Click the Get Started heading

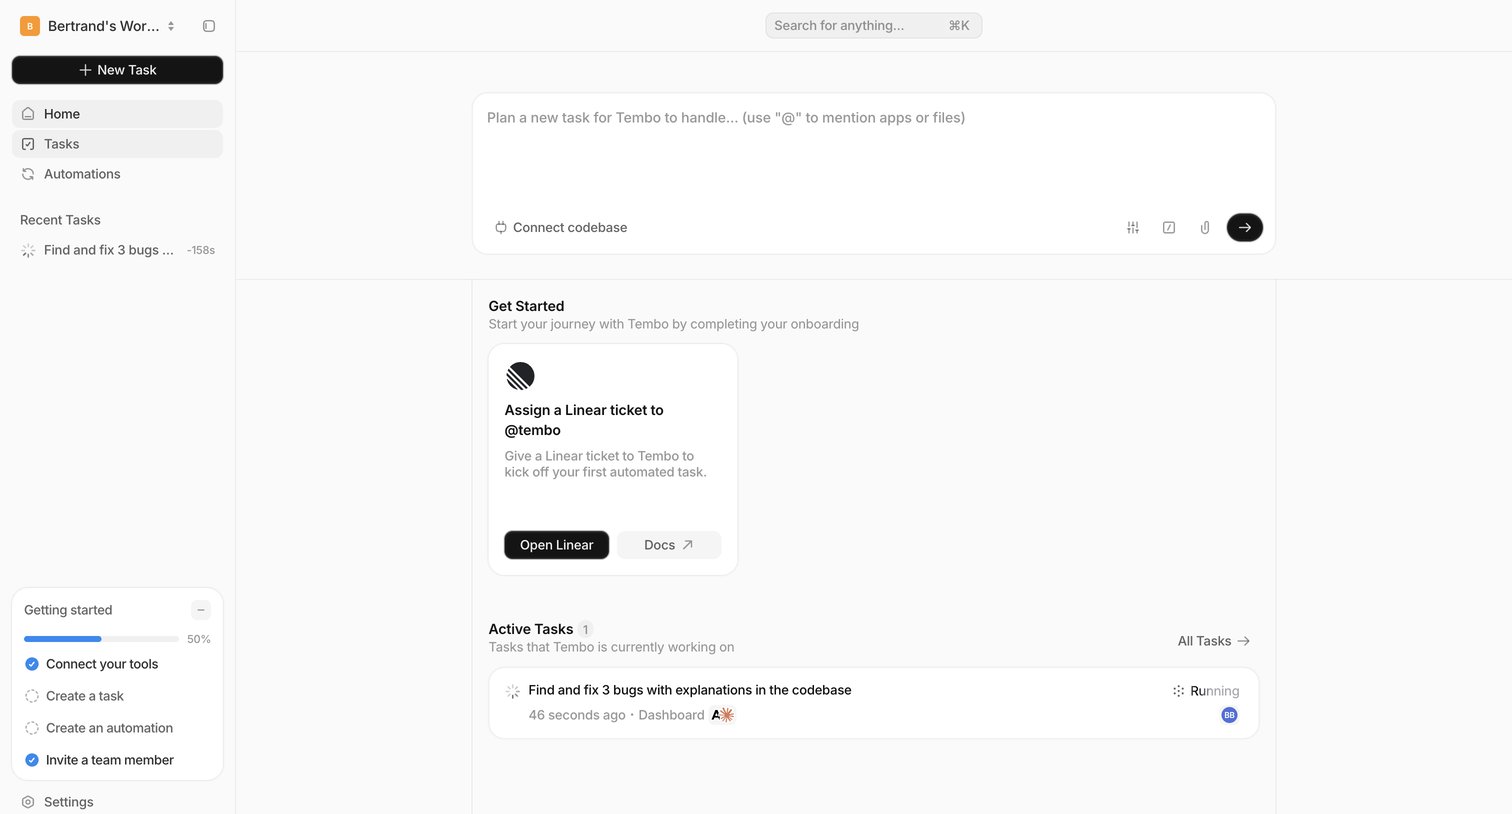[x=526, y=306]
